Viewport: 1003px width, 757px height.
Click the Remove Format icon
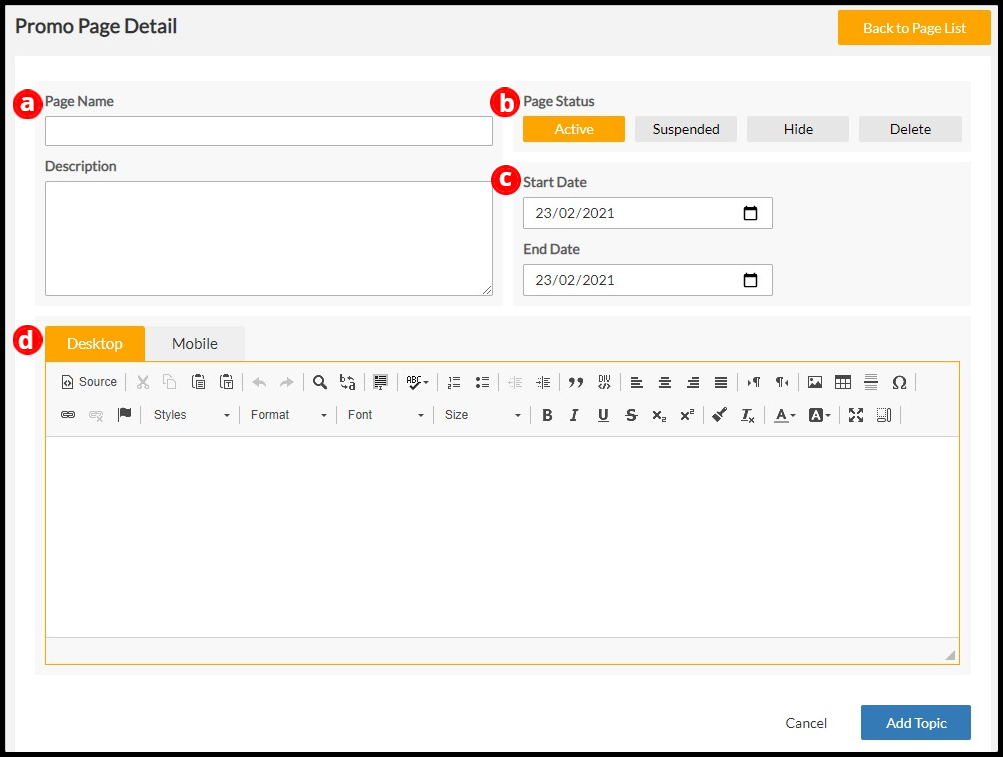coord(748,415)
